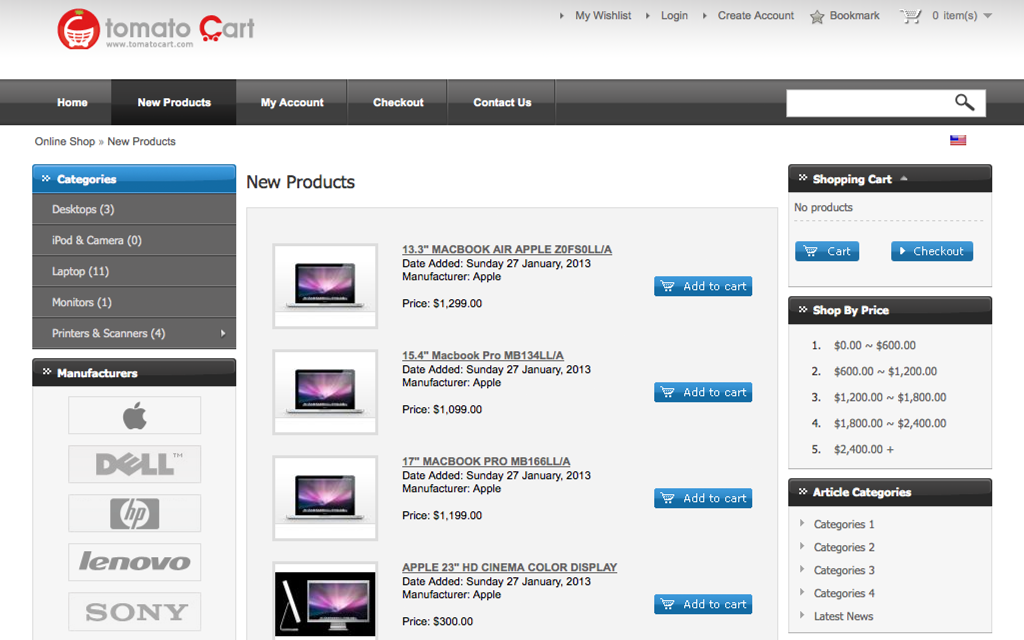1024x640 pixels.
Task: Open the Lenovo manufacturer logo
Action: tap(134, 562)
